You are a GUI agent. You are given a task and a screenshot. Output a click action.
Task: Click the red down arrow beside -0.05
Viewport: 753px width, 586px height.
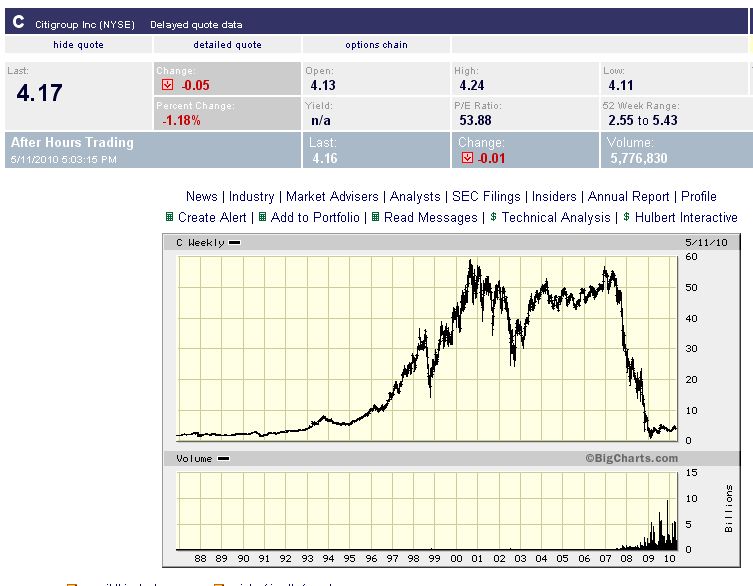[168, 85]
